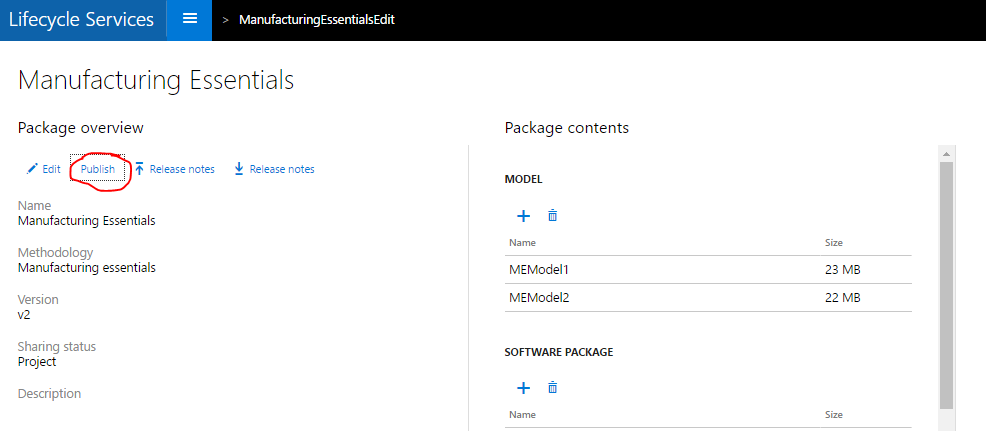
Task: Sort models by Name column header
Action: pyautogui.click(x=522, y=243)
